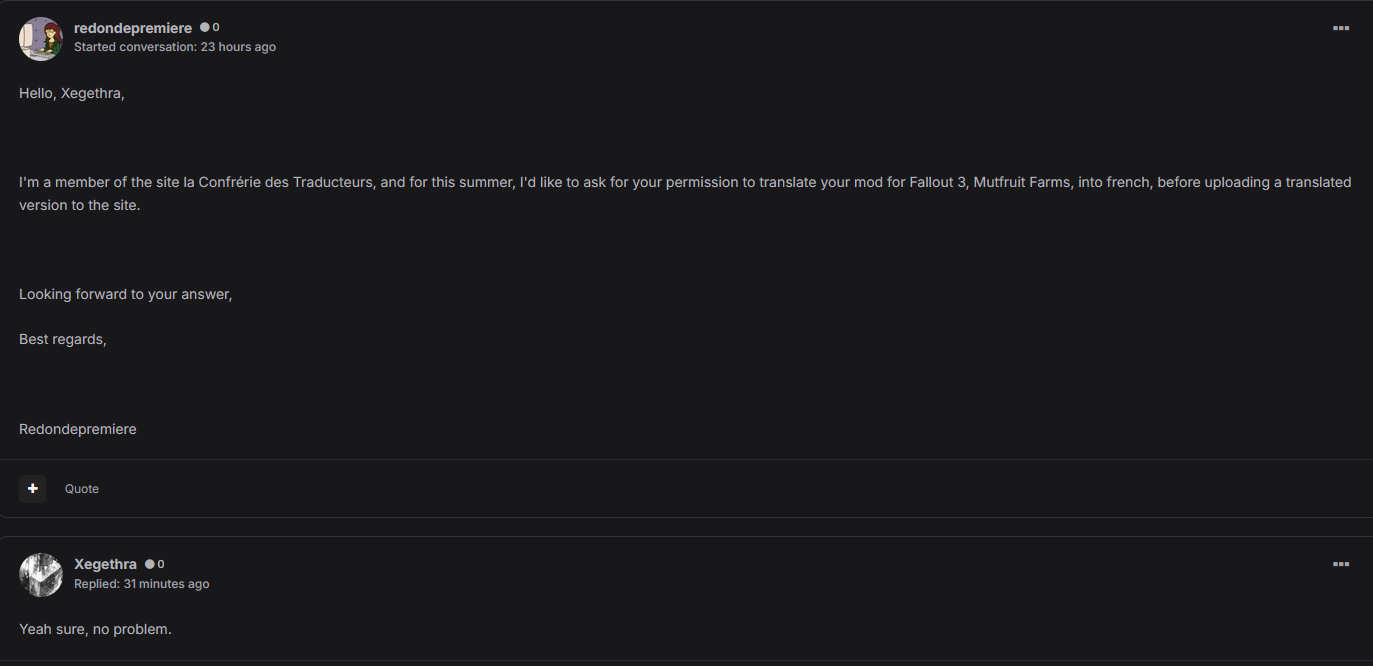Toggle the plus multiquote button
1373x666 pixels.
point(33,488)
